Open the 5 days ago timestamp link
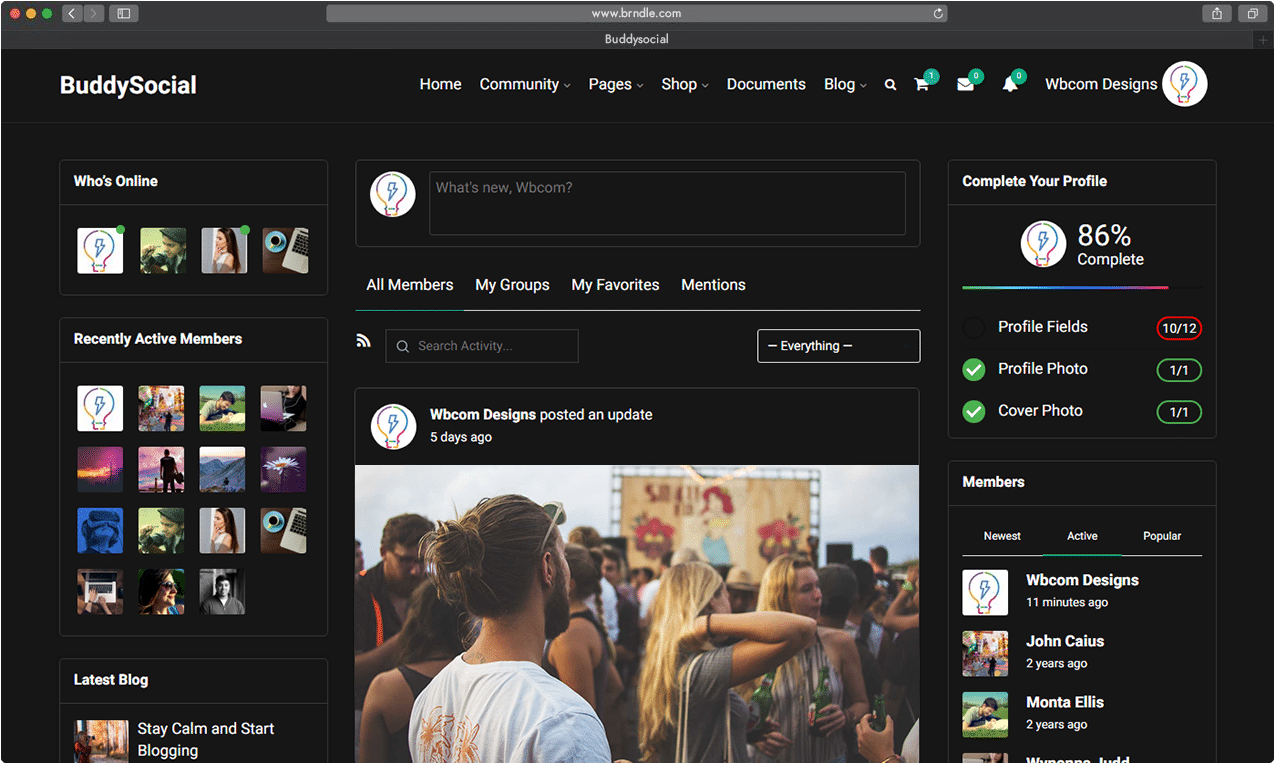 [461, 437]
